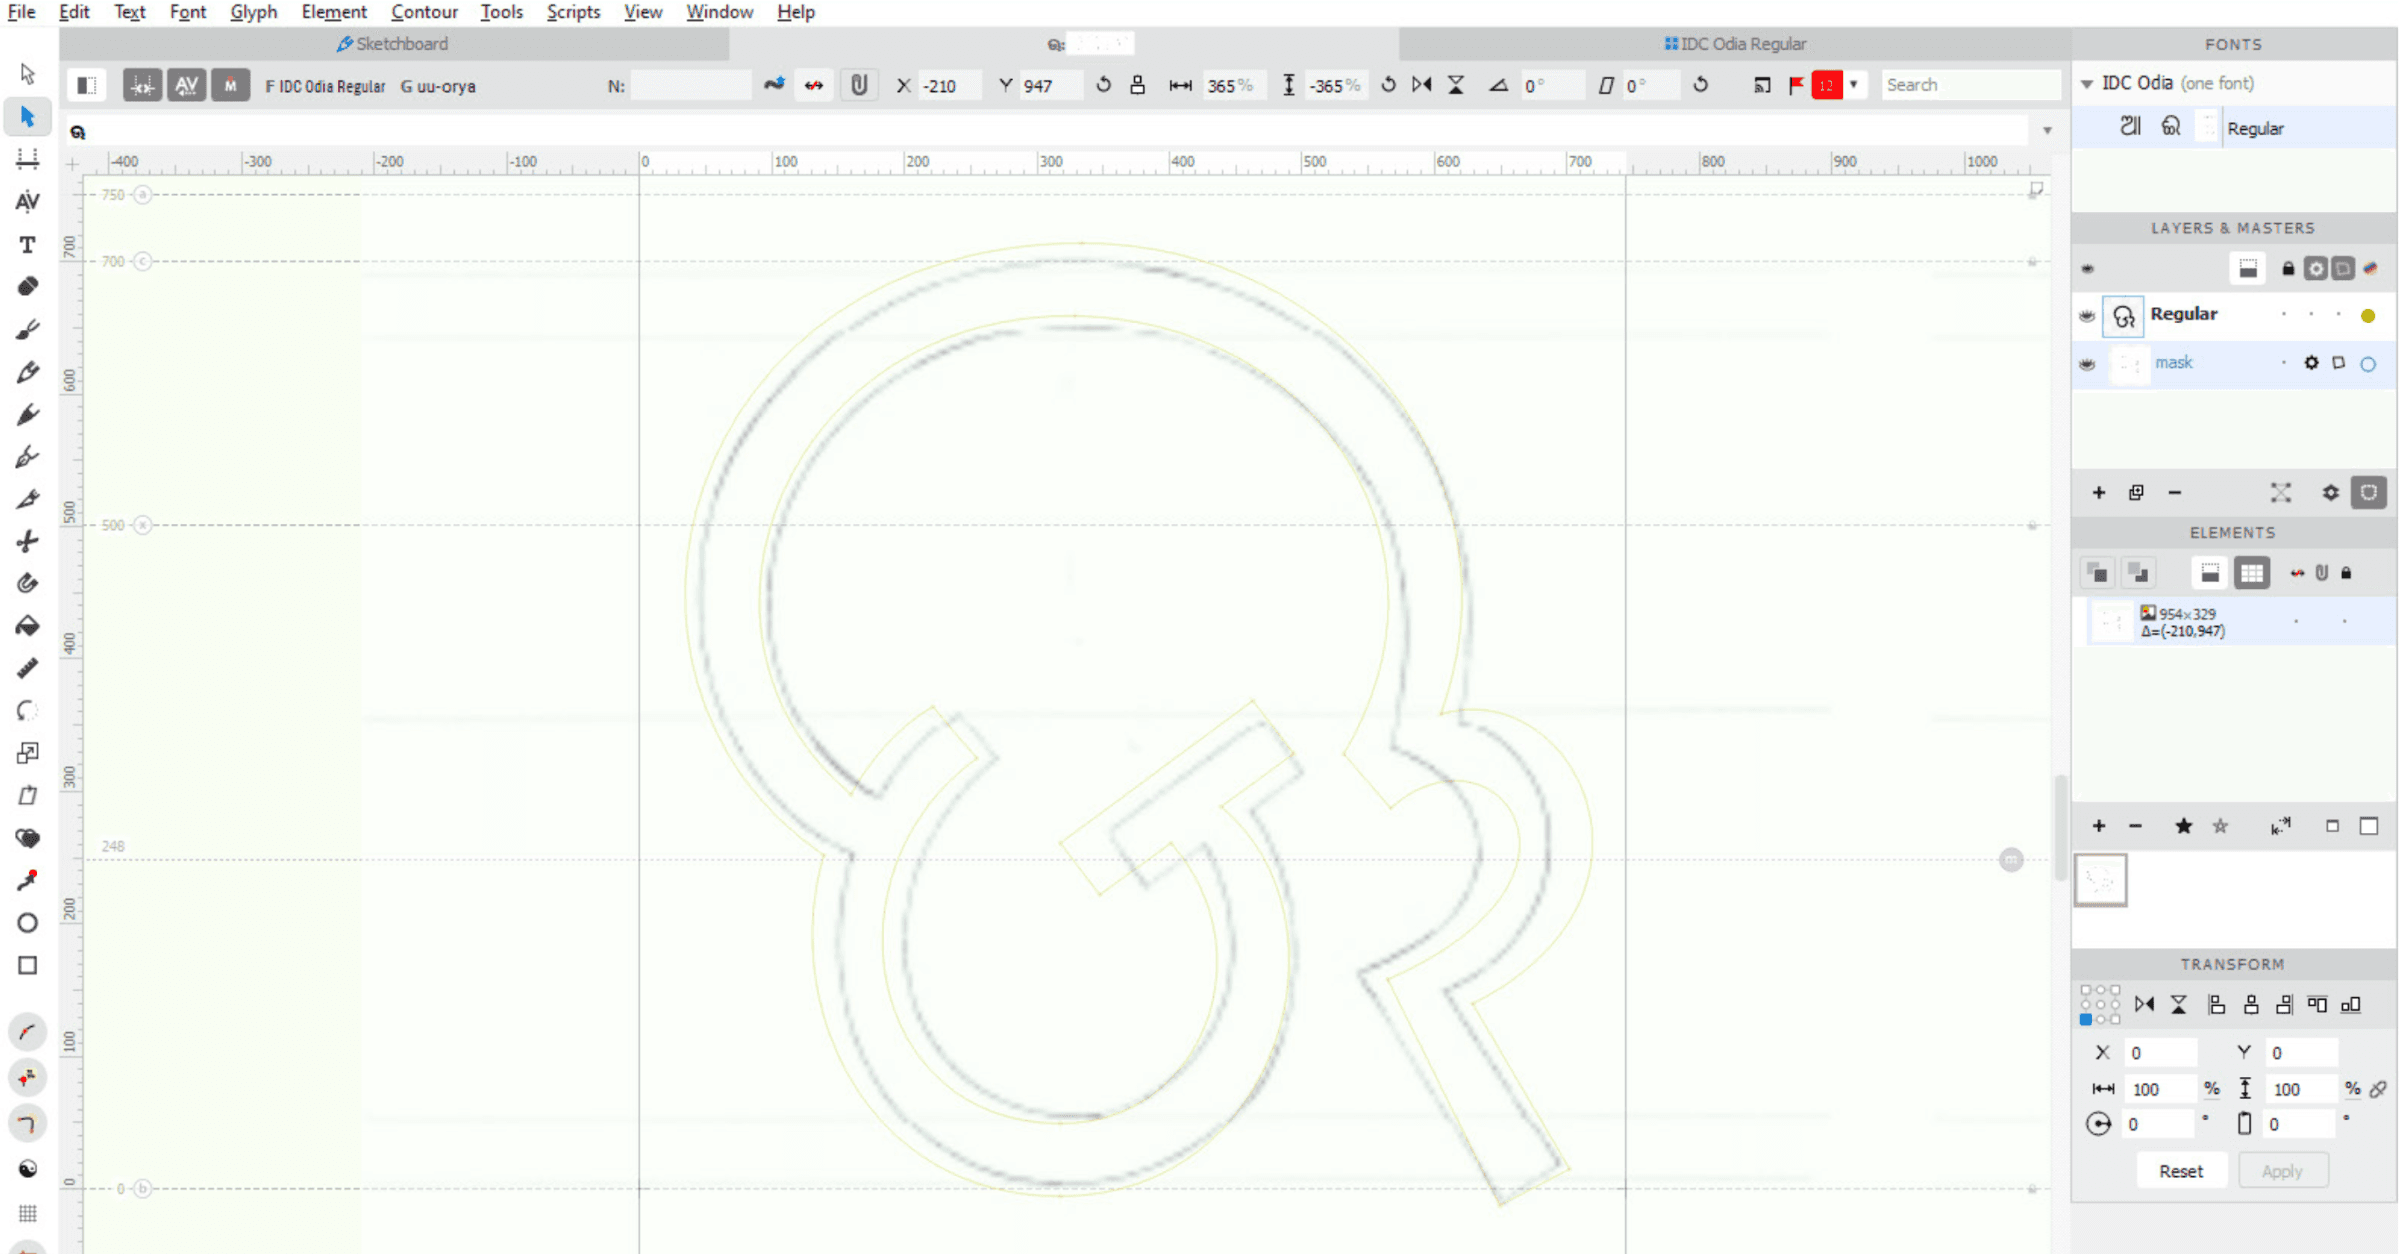Open the Glyph menu

tap(253, 12)
